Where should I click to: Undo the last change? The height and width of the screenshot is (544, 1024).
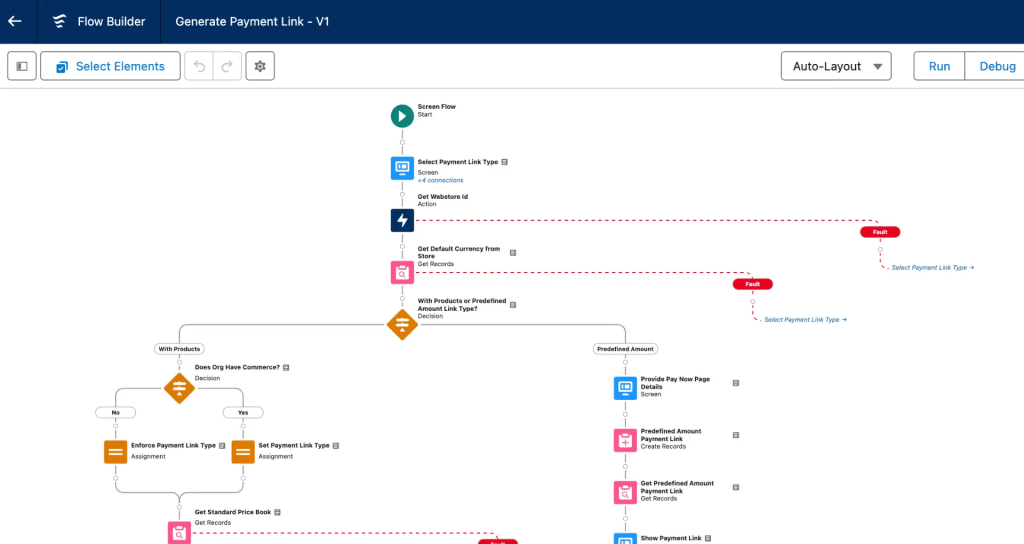[199, 66]
